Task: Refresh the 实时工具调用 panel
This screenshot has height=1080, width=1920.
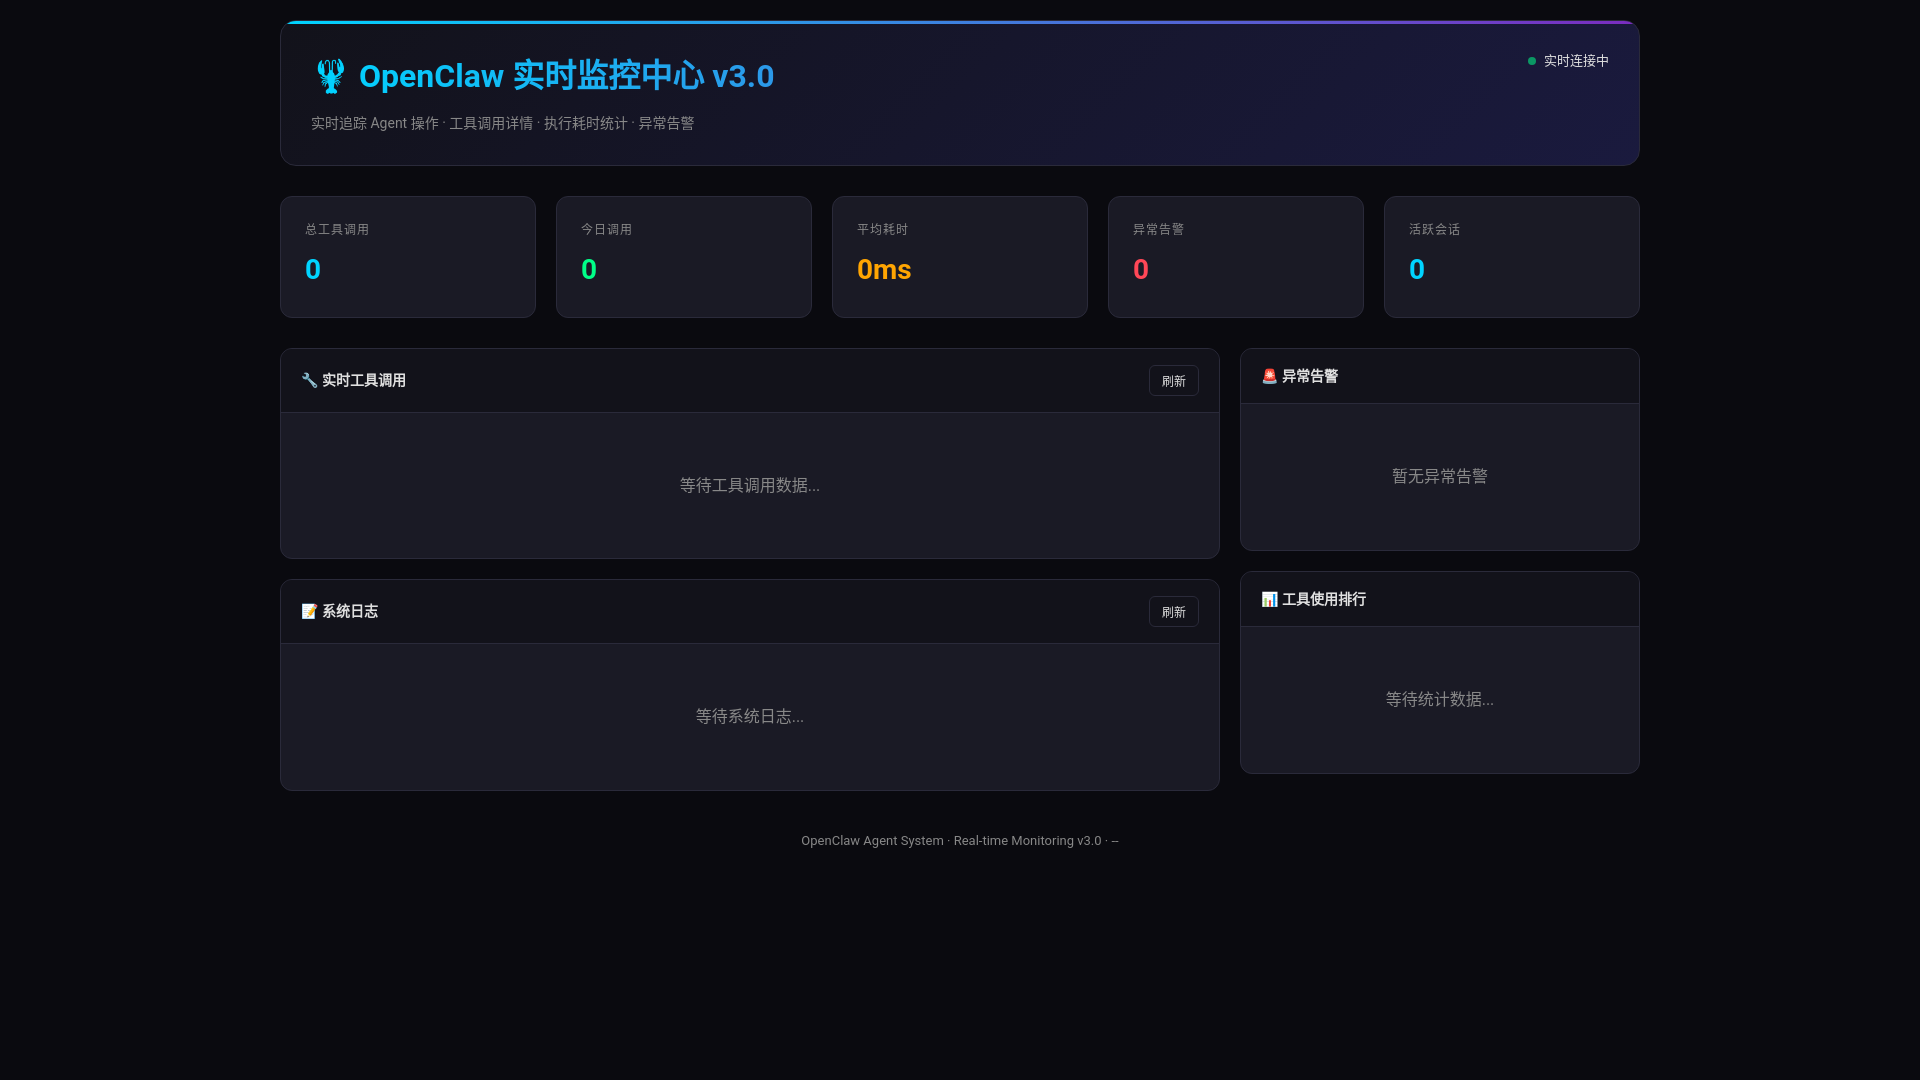Action: (1173, 381)
